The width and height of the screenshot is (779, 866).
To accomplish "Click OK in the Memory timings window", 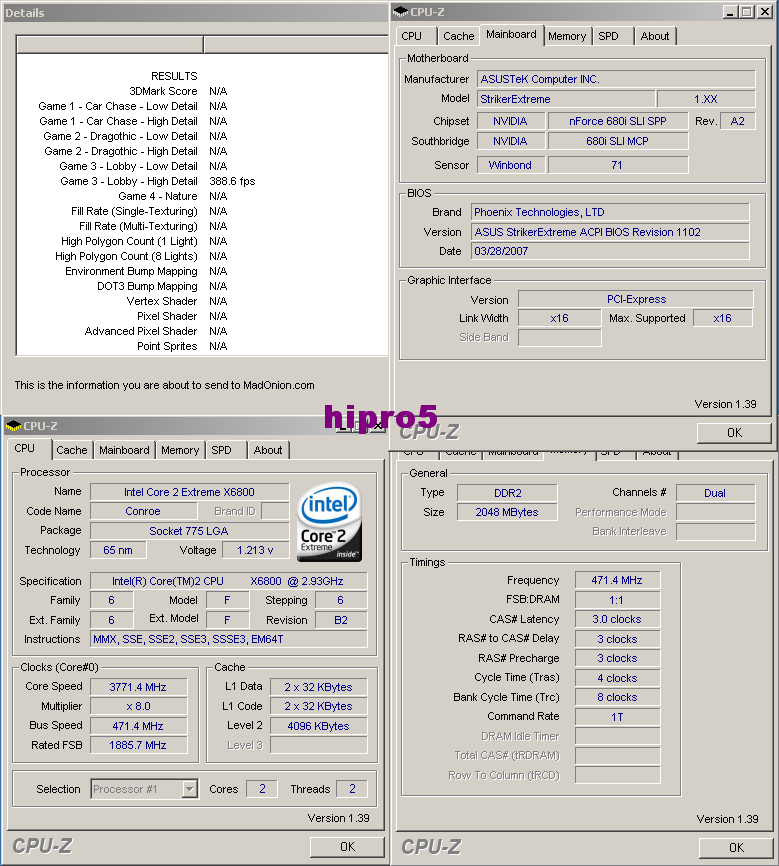I will [736, 847].
